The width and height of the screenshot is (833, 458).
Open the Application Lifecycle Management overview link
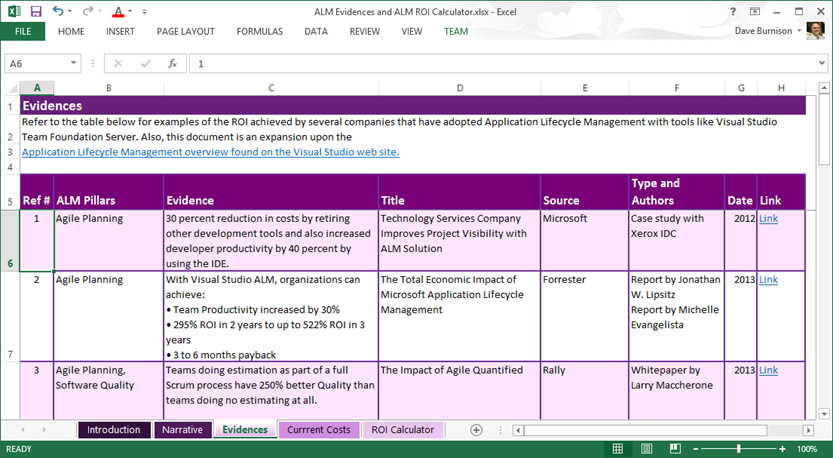(210, 152)
